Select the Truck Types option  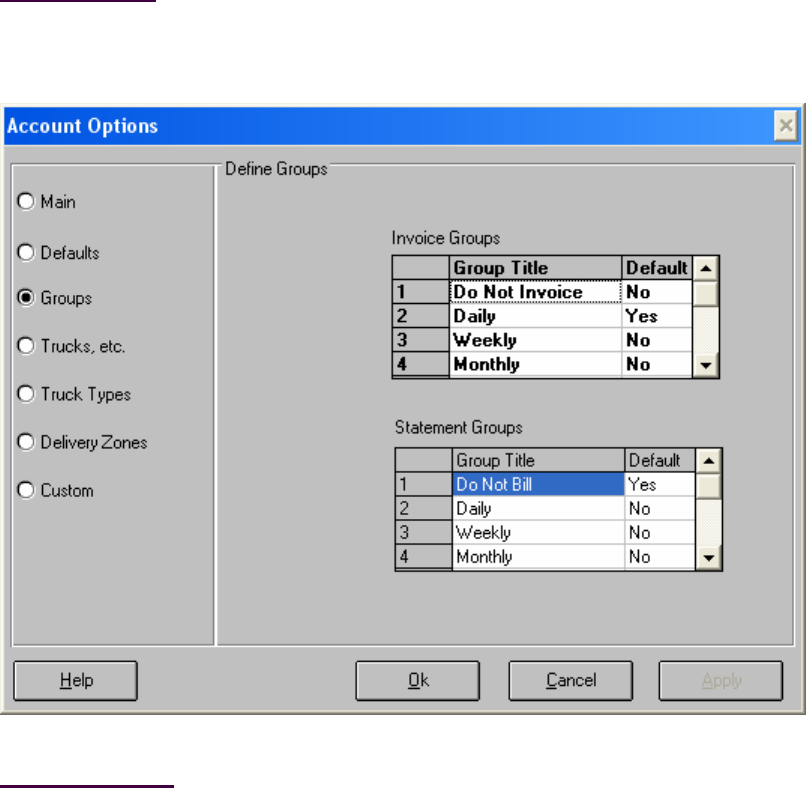(27, 394)
